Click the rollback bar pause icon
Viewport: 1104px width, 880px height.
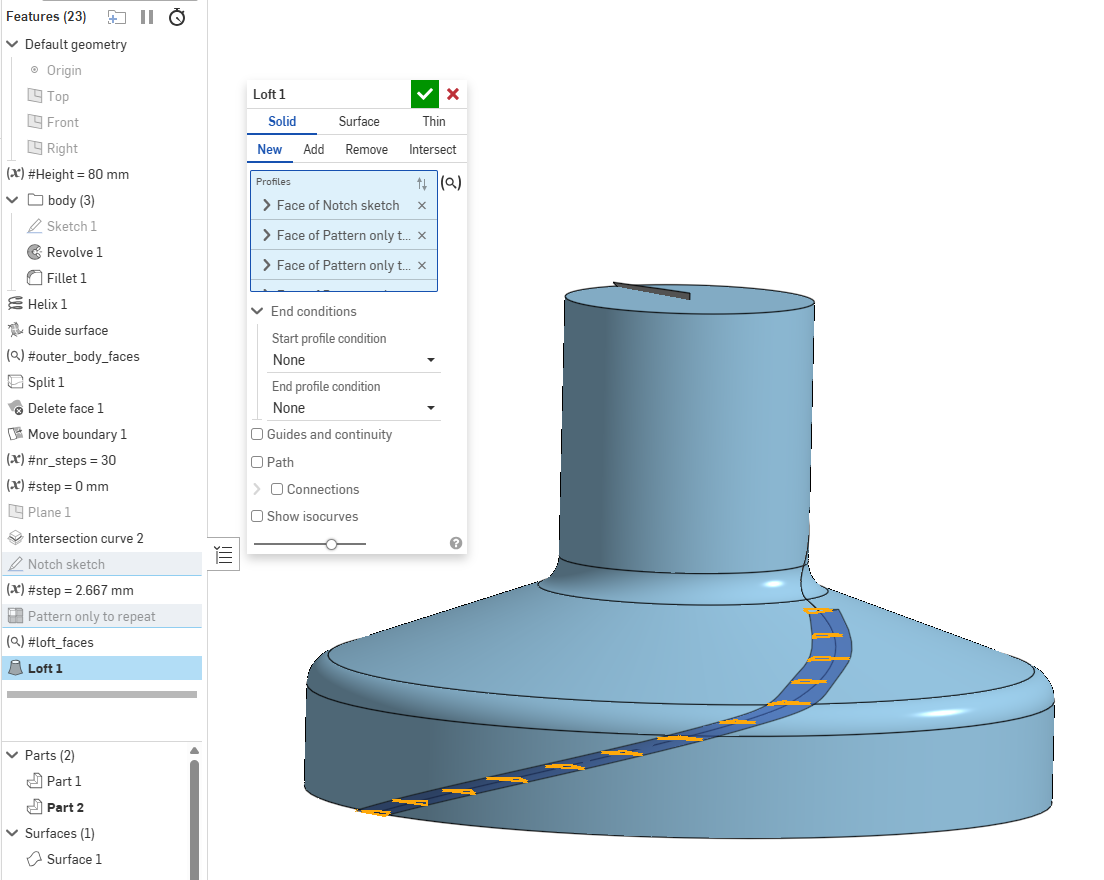click(x=147, y=17)
